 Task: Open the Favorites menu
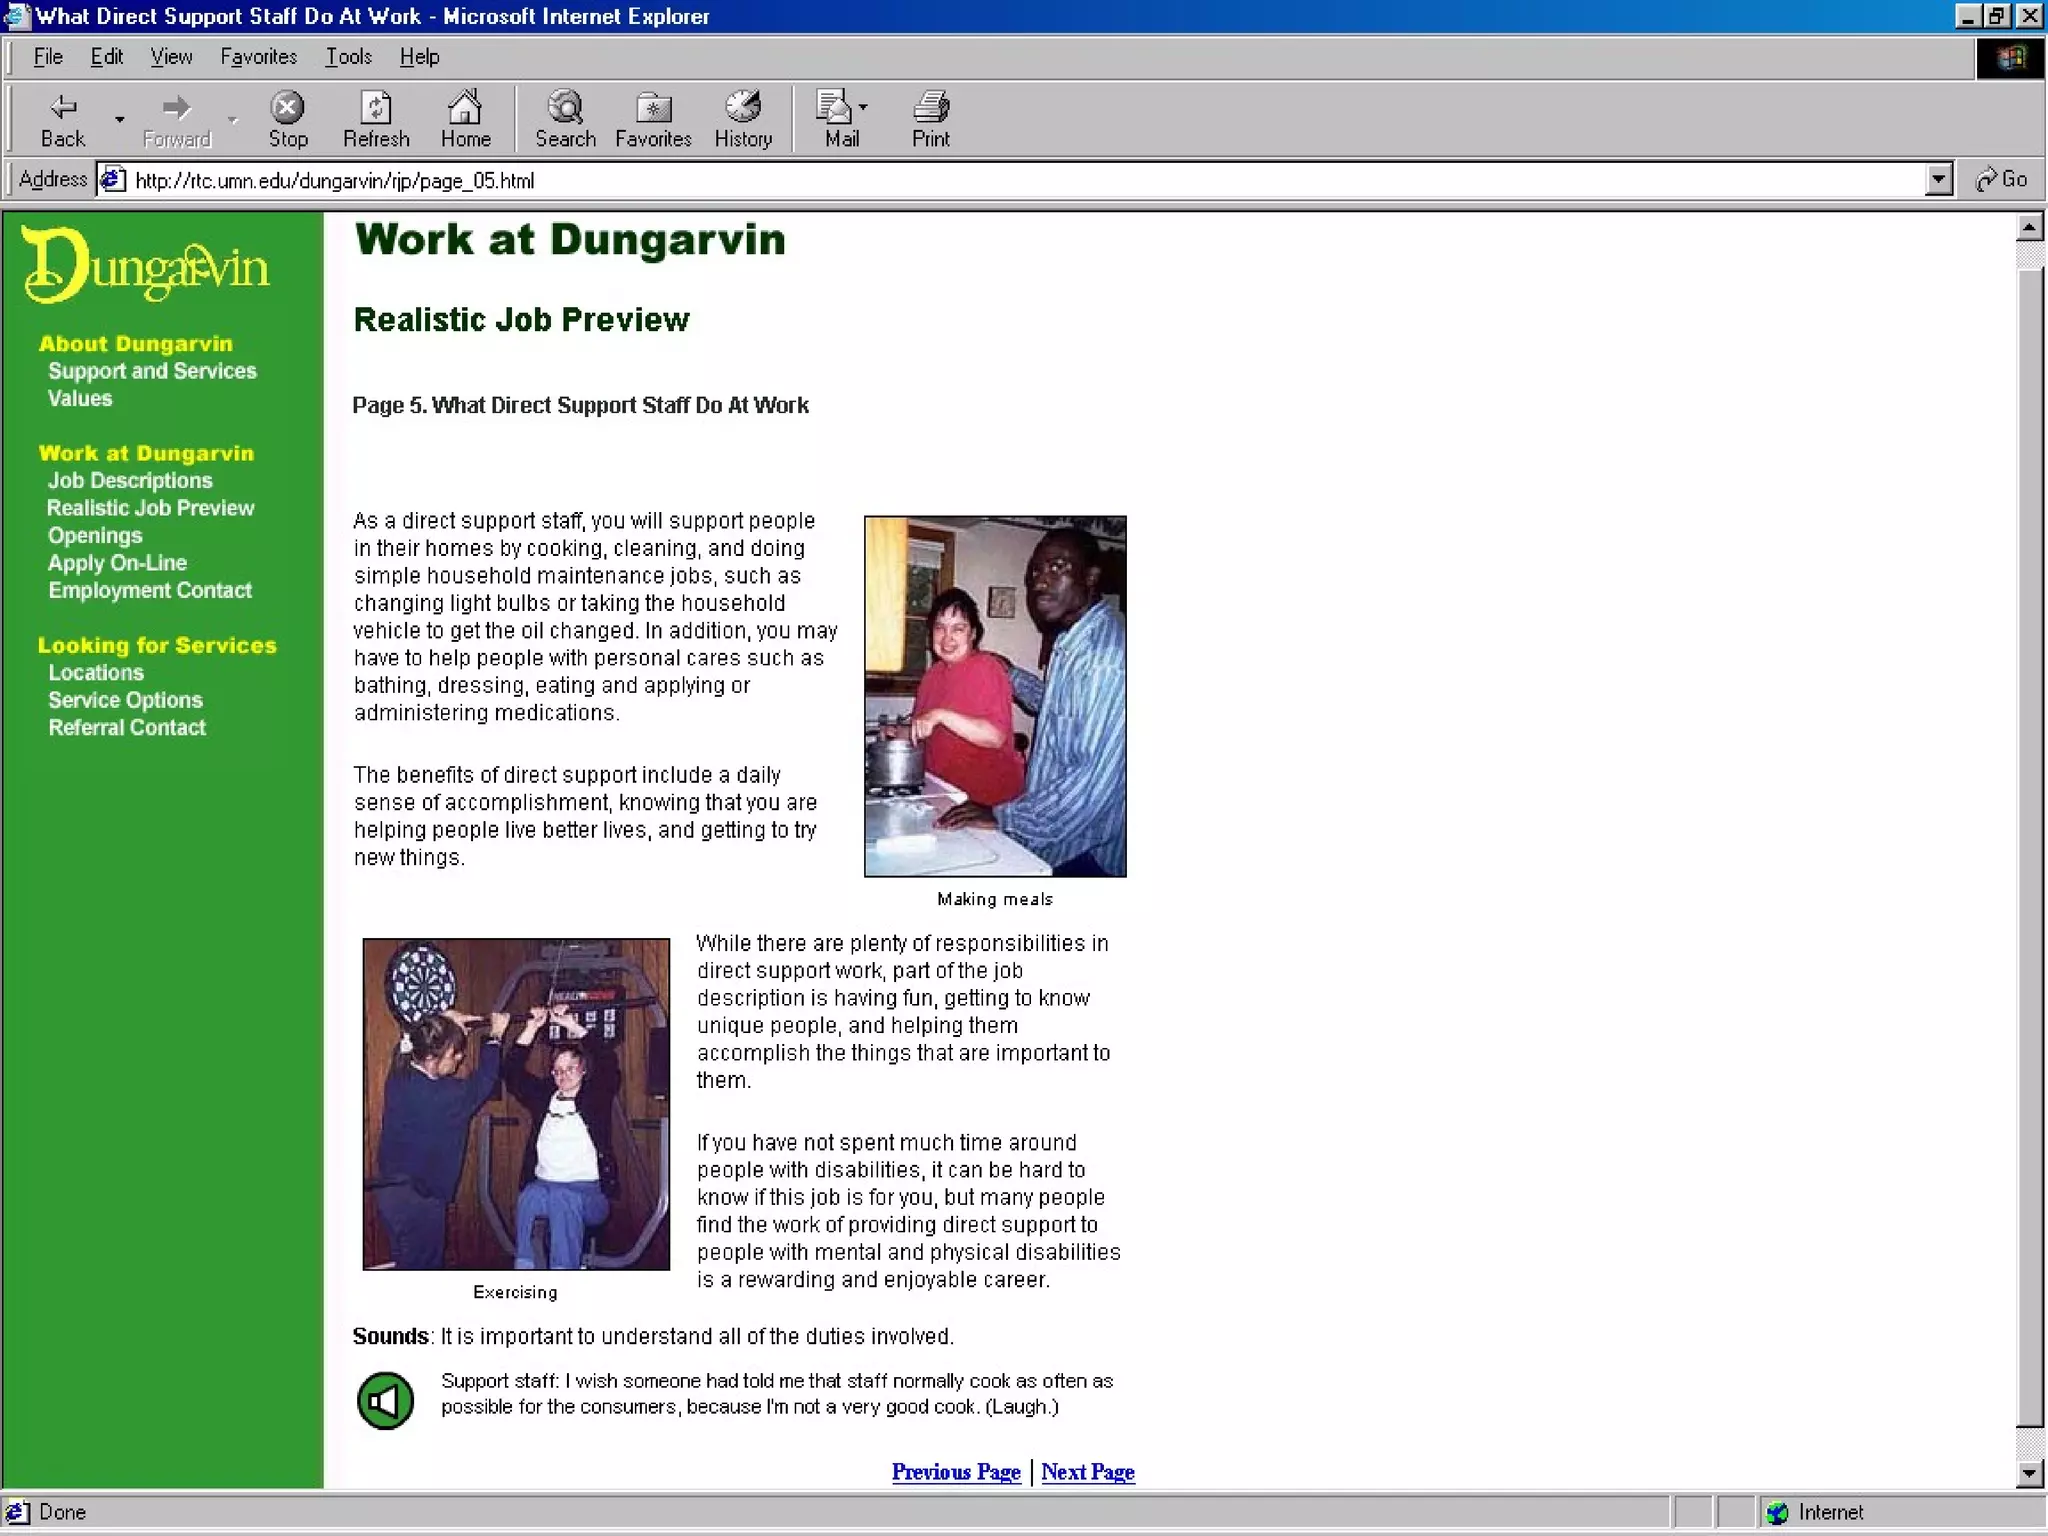pos(258,57)
